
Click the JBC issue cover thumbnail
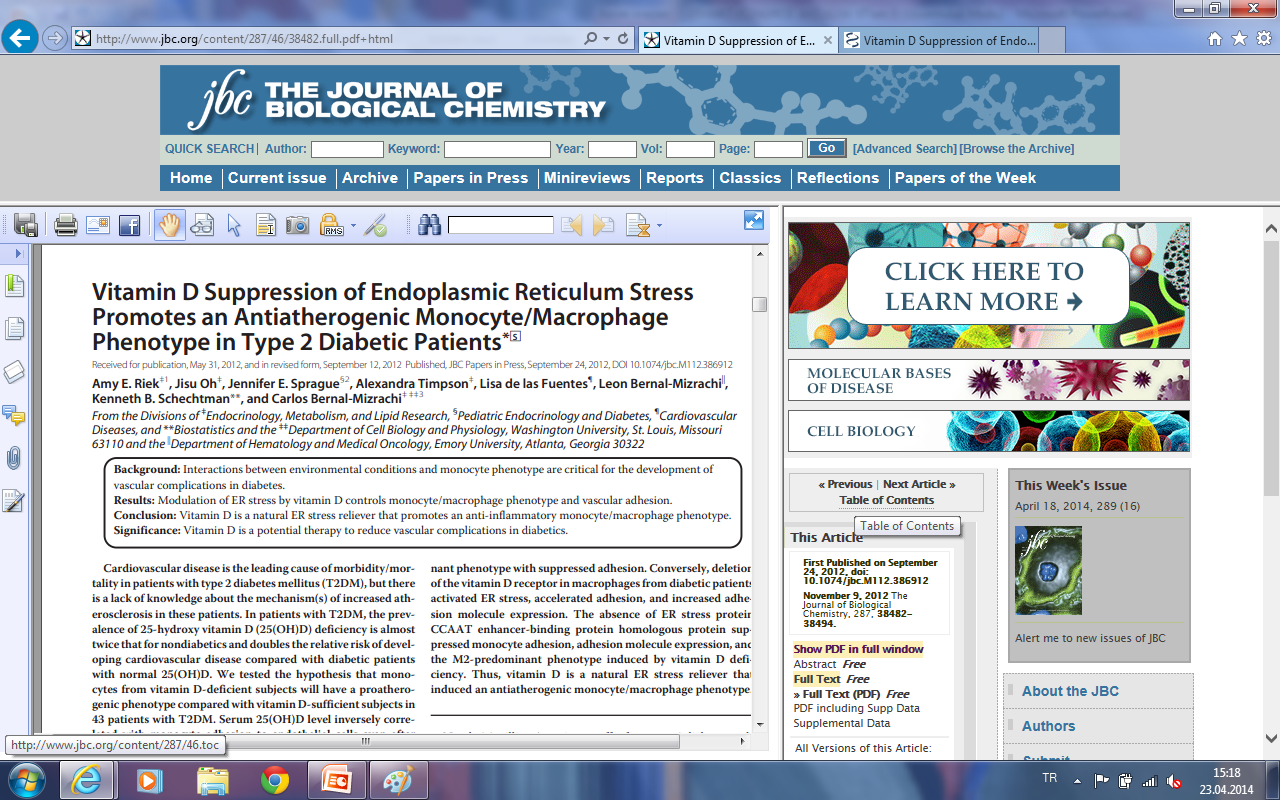[x=1048, y=570]
